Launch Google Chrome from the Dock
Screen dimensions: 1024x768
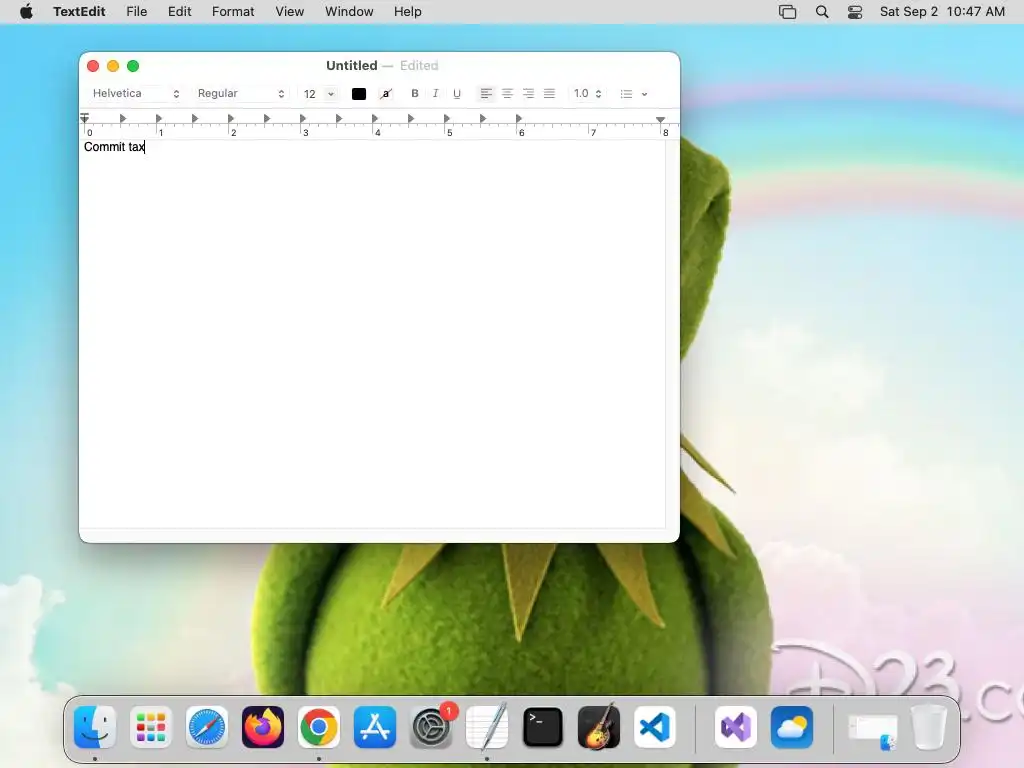319,727
